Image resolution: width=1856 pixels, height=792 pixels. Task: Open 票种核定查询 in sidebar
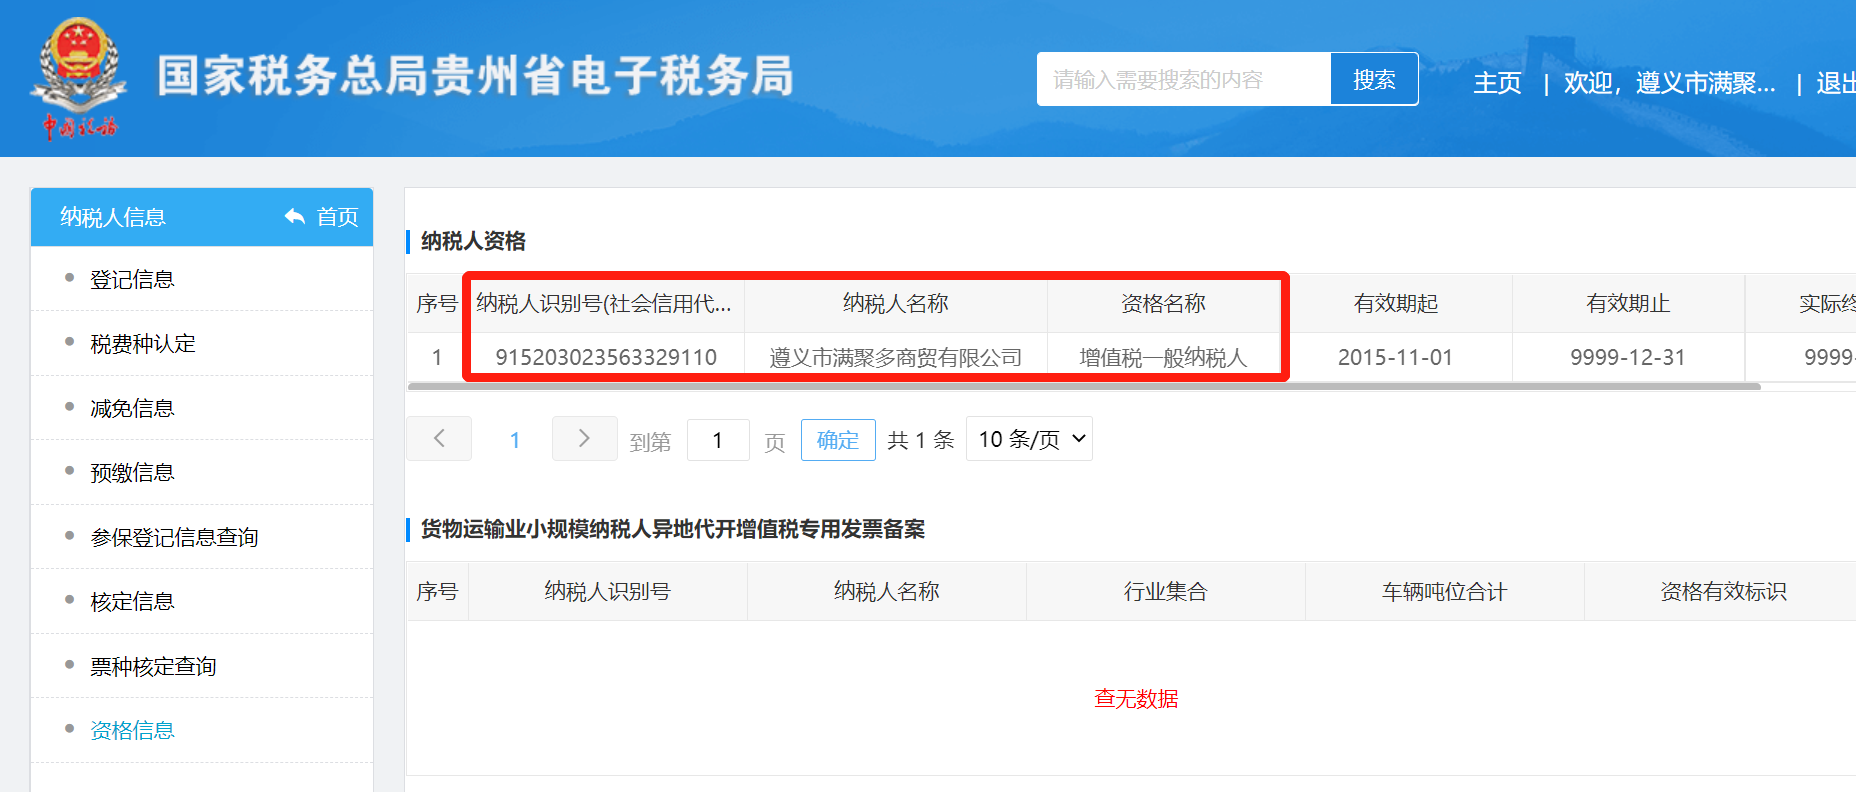153,667
